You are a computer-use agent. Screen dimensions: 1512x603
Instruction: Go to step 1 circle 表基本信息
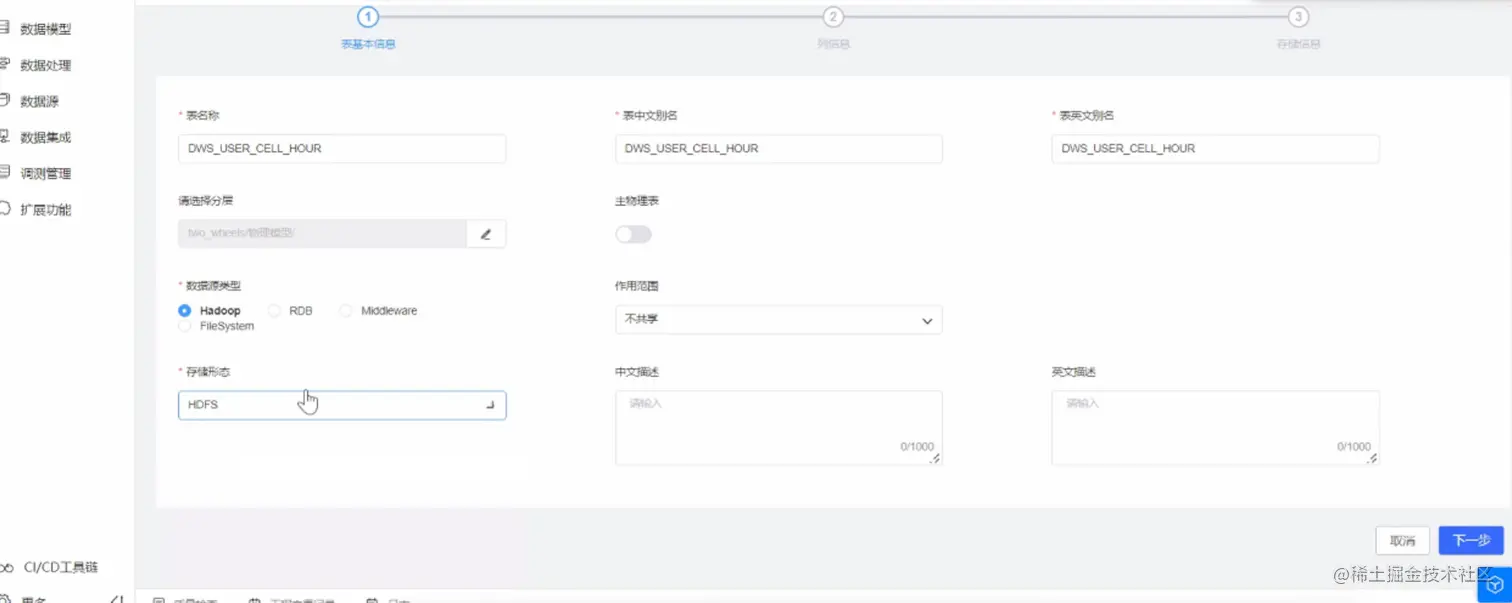point(368,17)
